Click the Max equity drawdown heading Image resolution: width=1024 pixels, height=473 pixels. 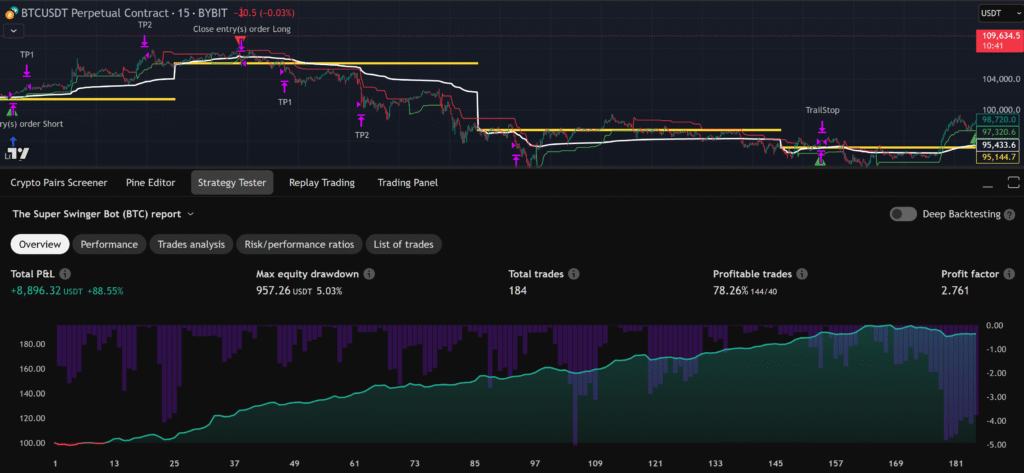pyautogui.click(x=308, y=274)
